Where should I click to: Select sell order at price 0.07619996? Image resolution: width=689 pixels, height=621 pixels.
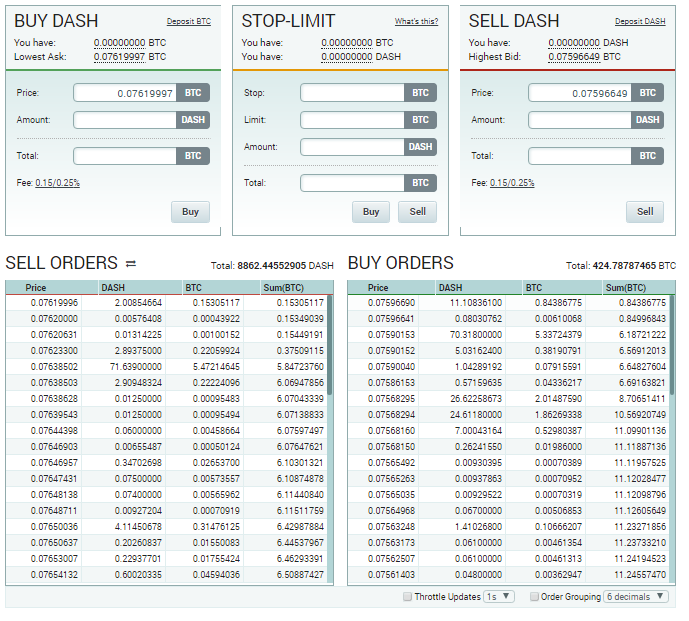point(167,303)
